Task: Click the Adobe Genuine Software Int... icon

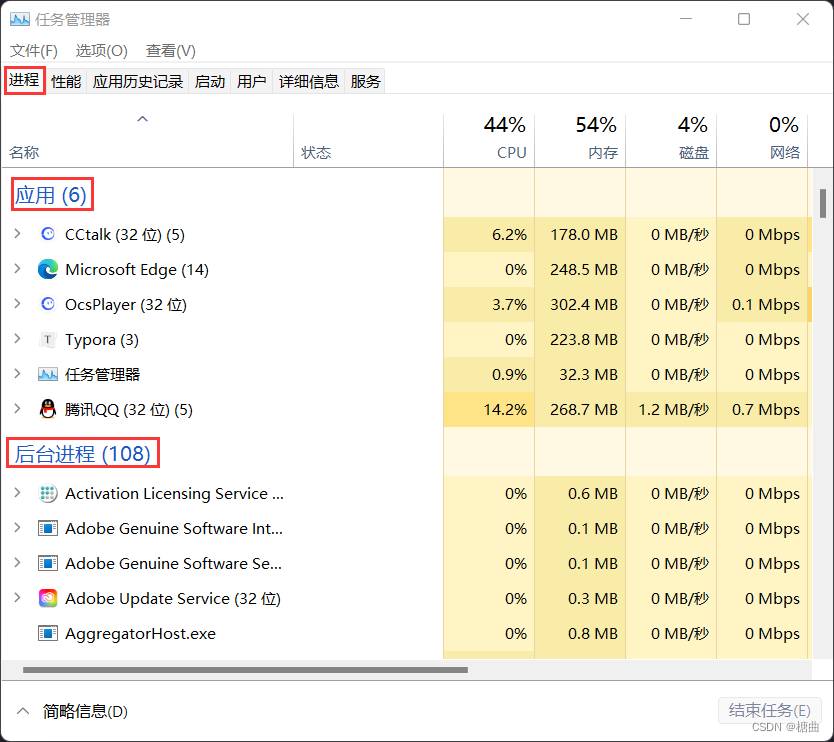Action: tap(48, 529)
